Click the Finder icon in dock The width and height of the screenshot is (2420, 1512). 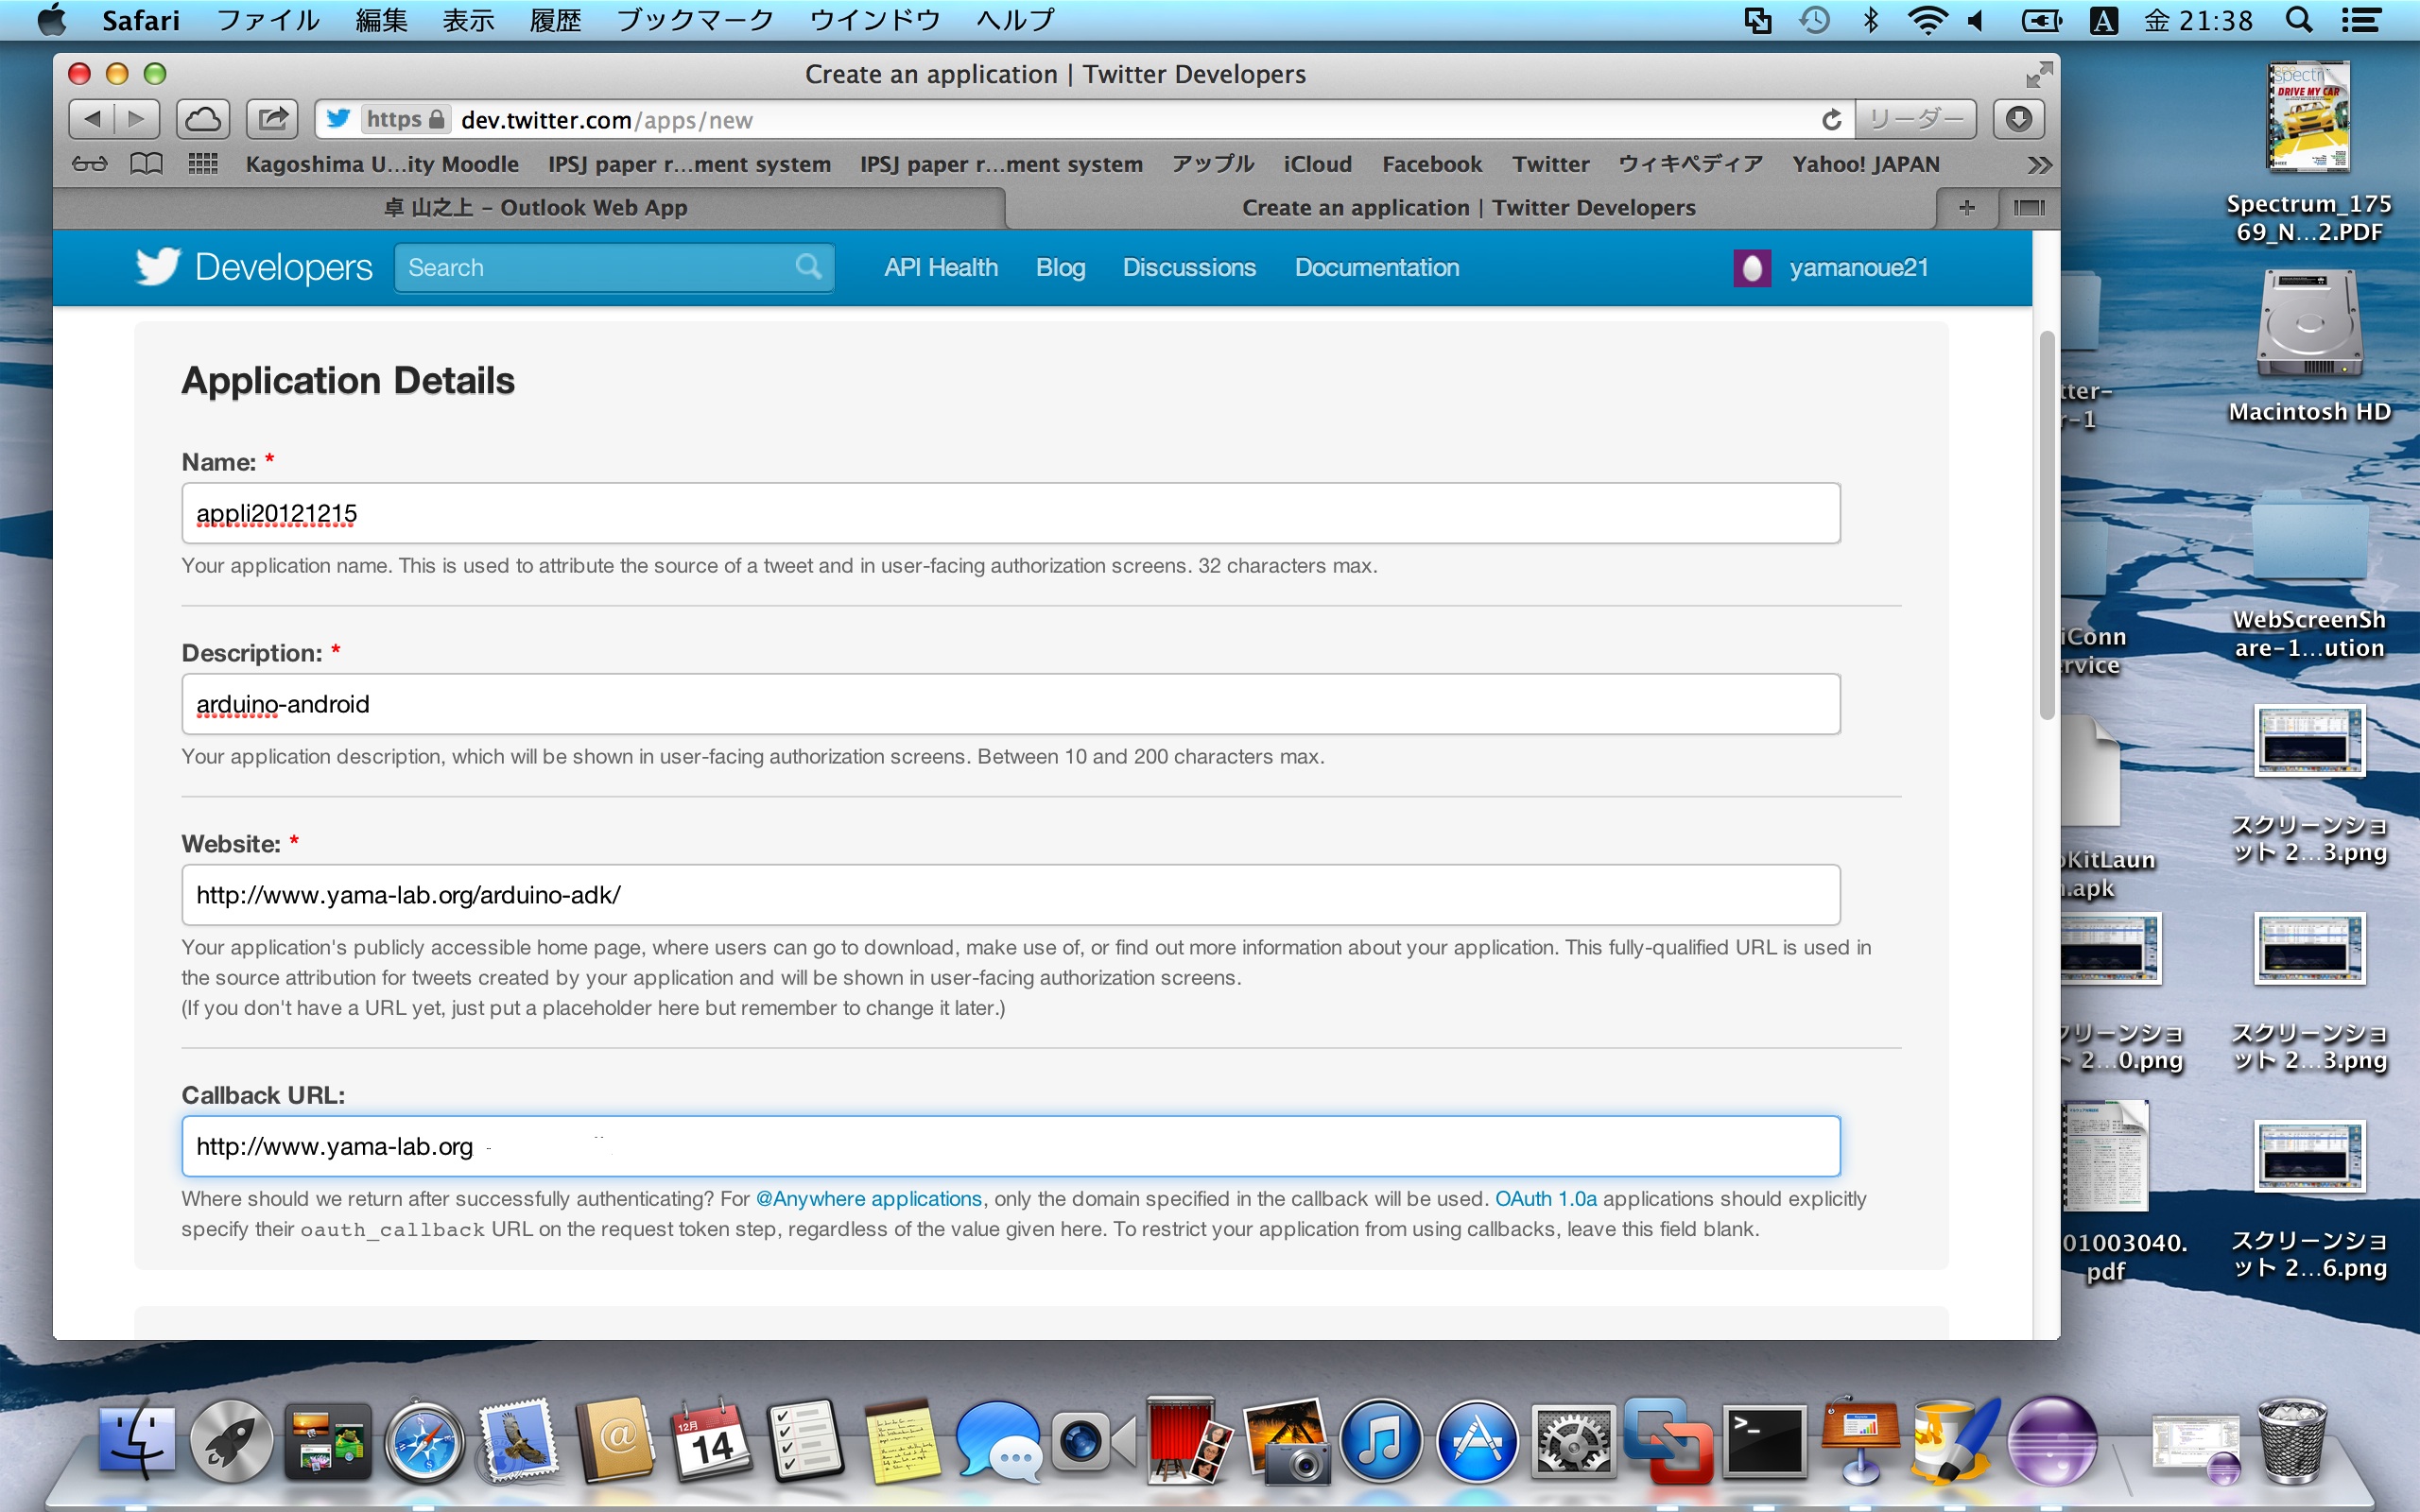click(138, 1442)
